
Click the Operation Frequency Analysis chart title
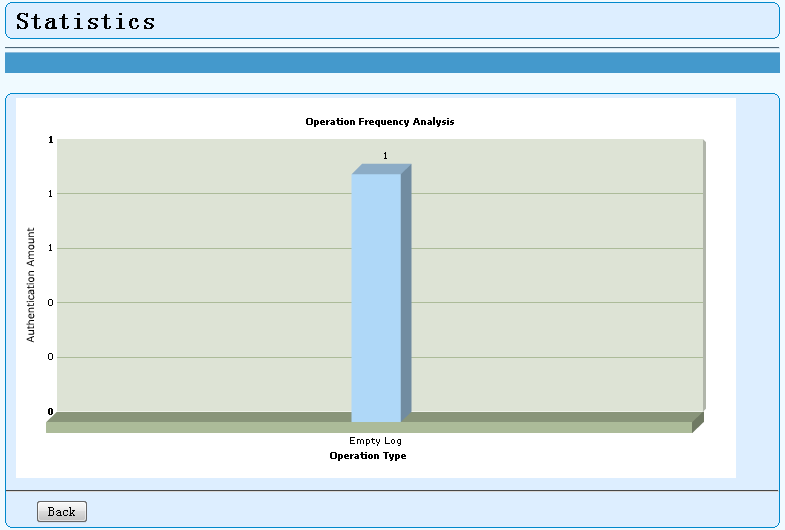tap(379, 122)
